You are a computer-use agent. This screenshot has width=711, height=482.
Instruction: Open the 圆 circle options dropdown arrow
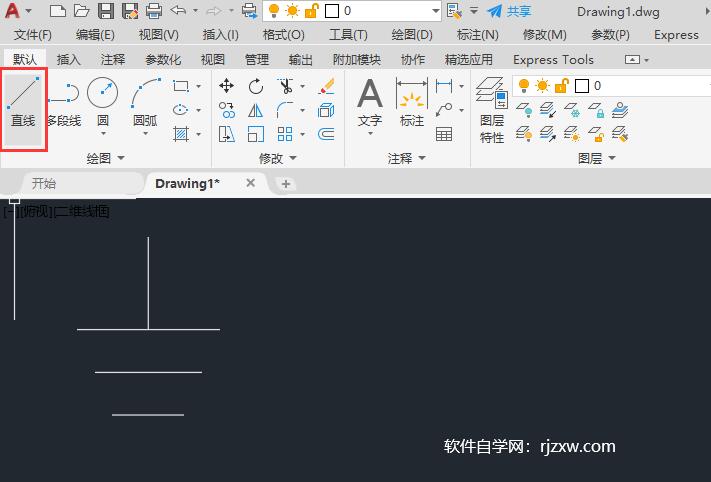point(103,134)
